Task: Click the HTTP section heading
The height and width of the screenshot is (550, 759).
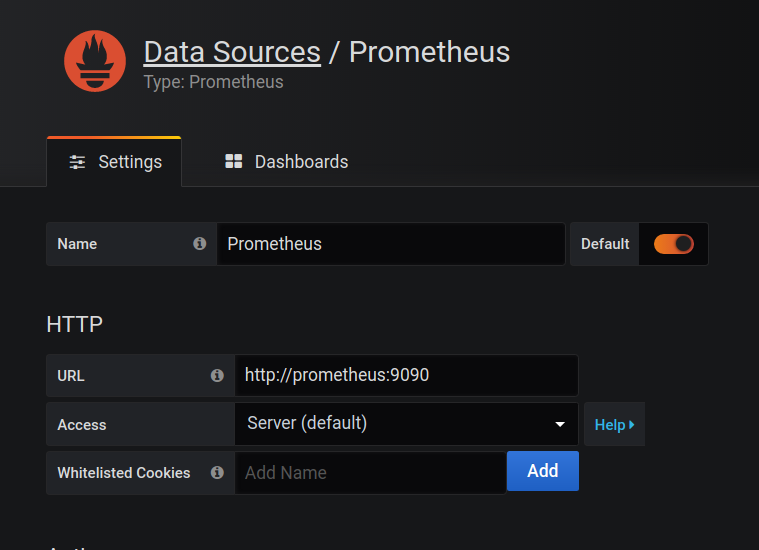Action: 74,324
